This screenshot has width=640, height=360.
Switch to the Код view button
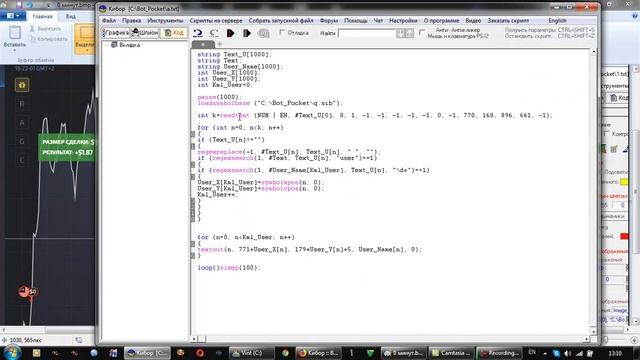click(x=174, y=33)
